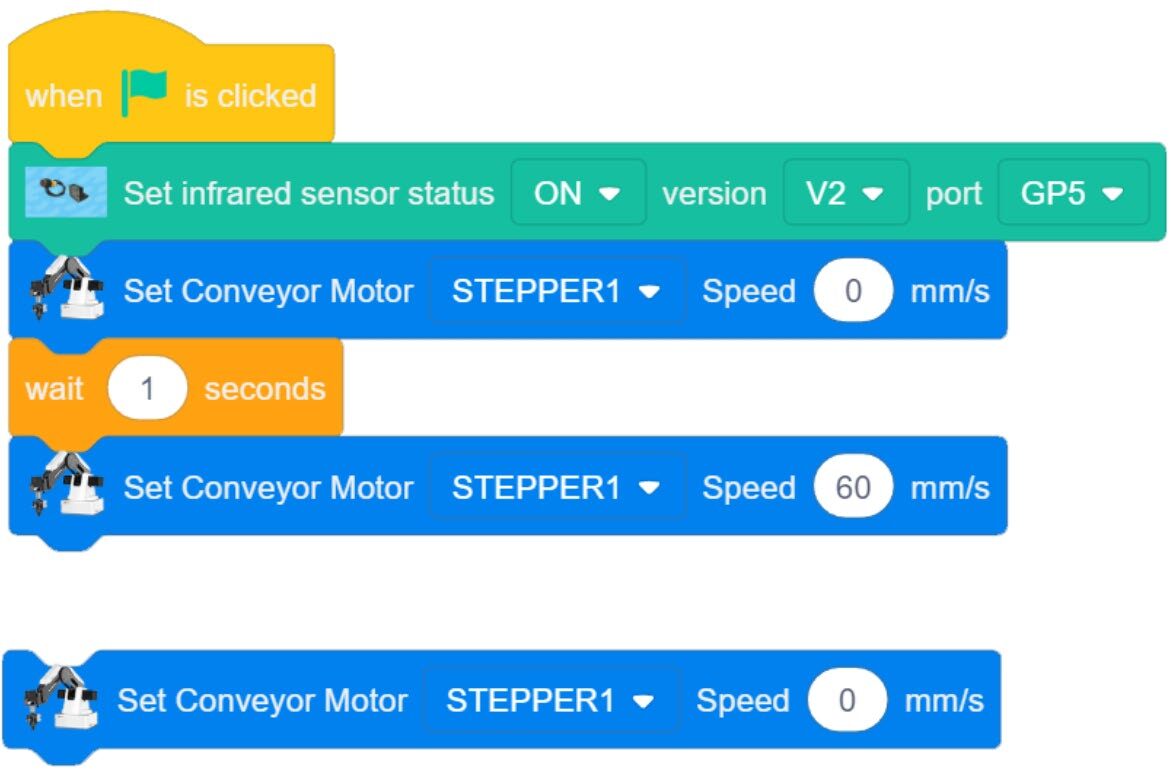This screenshot has width=1171, height=770.
Task: Open the V2 version dropdown
Action: click(x=846, y=193)
